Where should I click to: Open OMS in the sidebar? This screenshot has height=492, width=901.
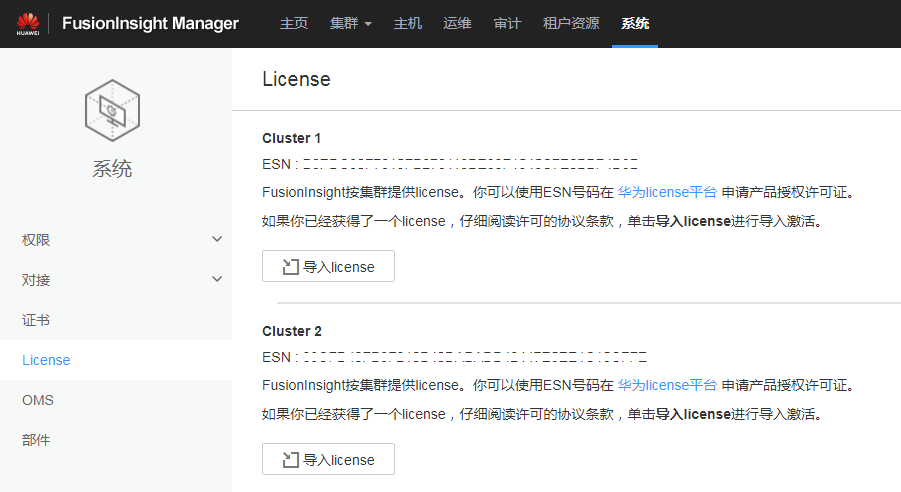(38, 400)
